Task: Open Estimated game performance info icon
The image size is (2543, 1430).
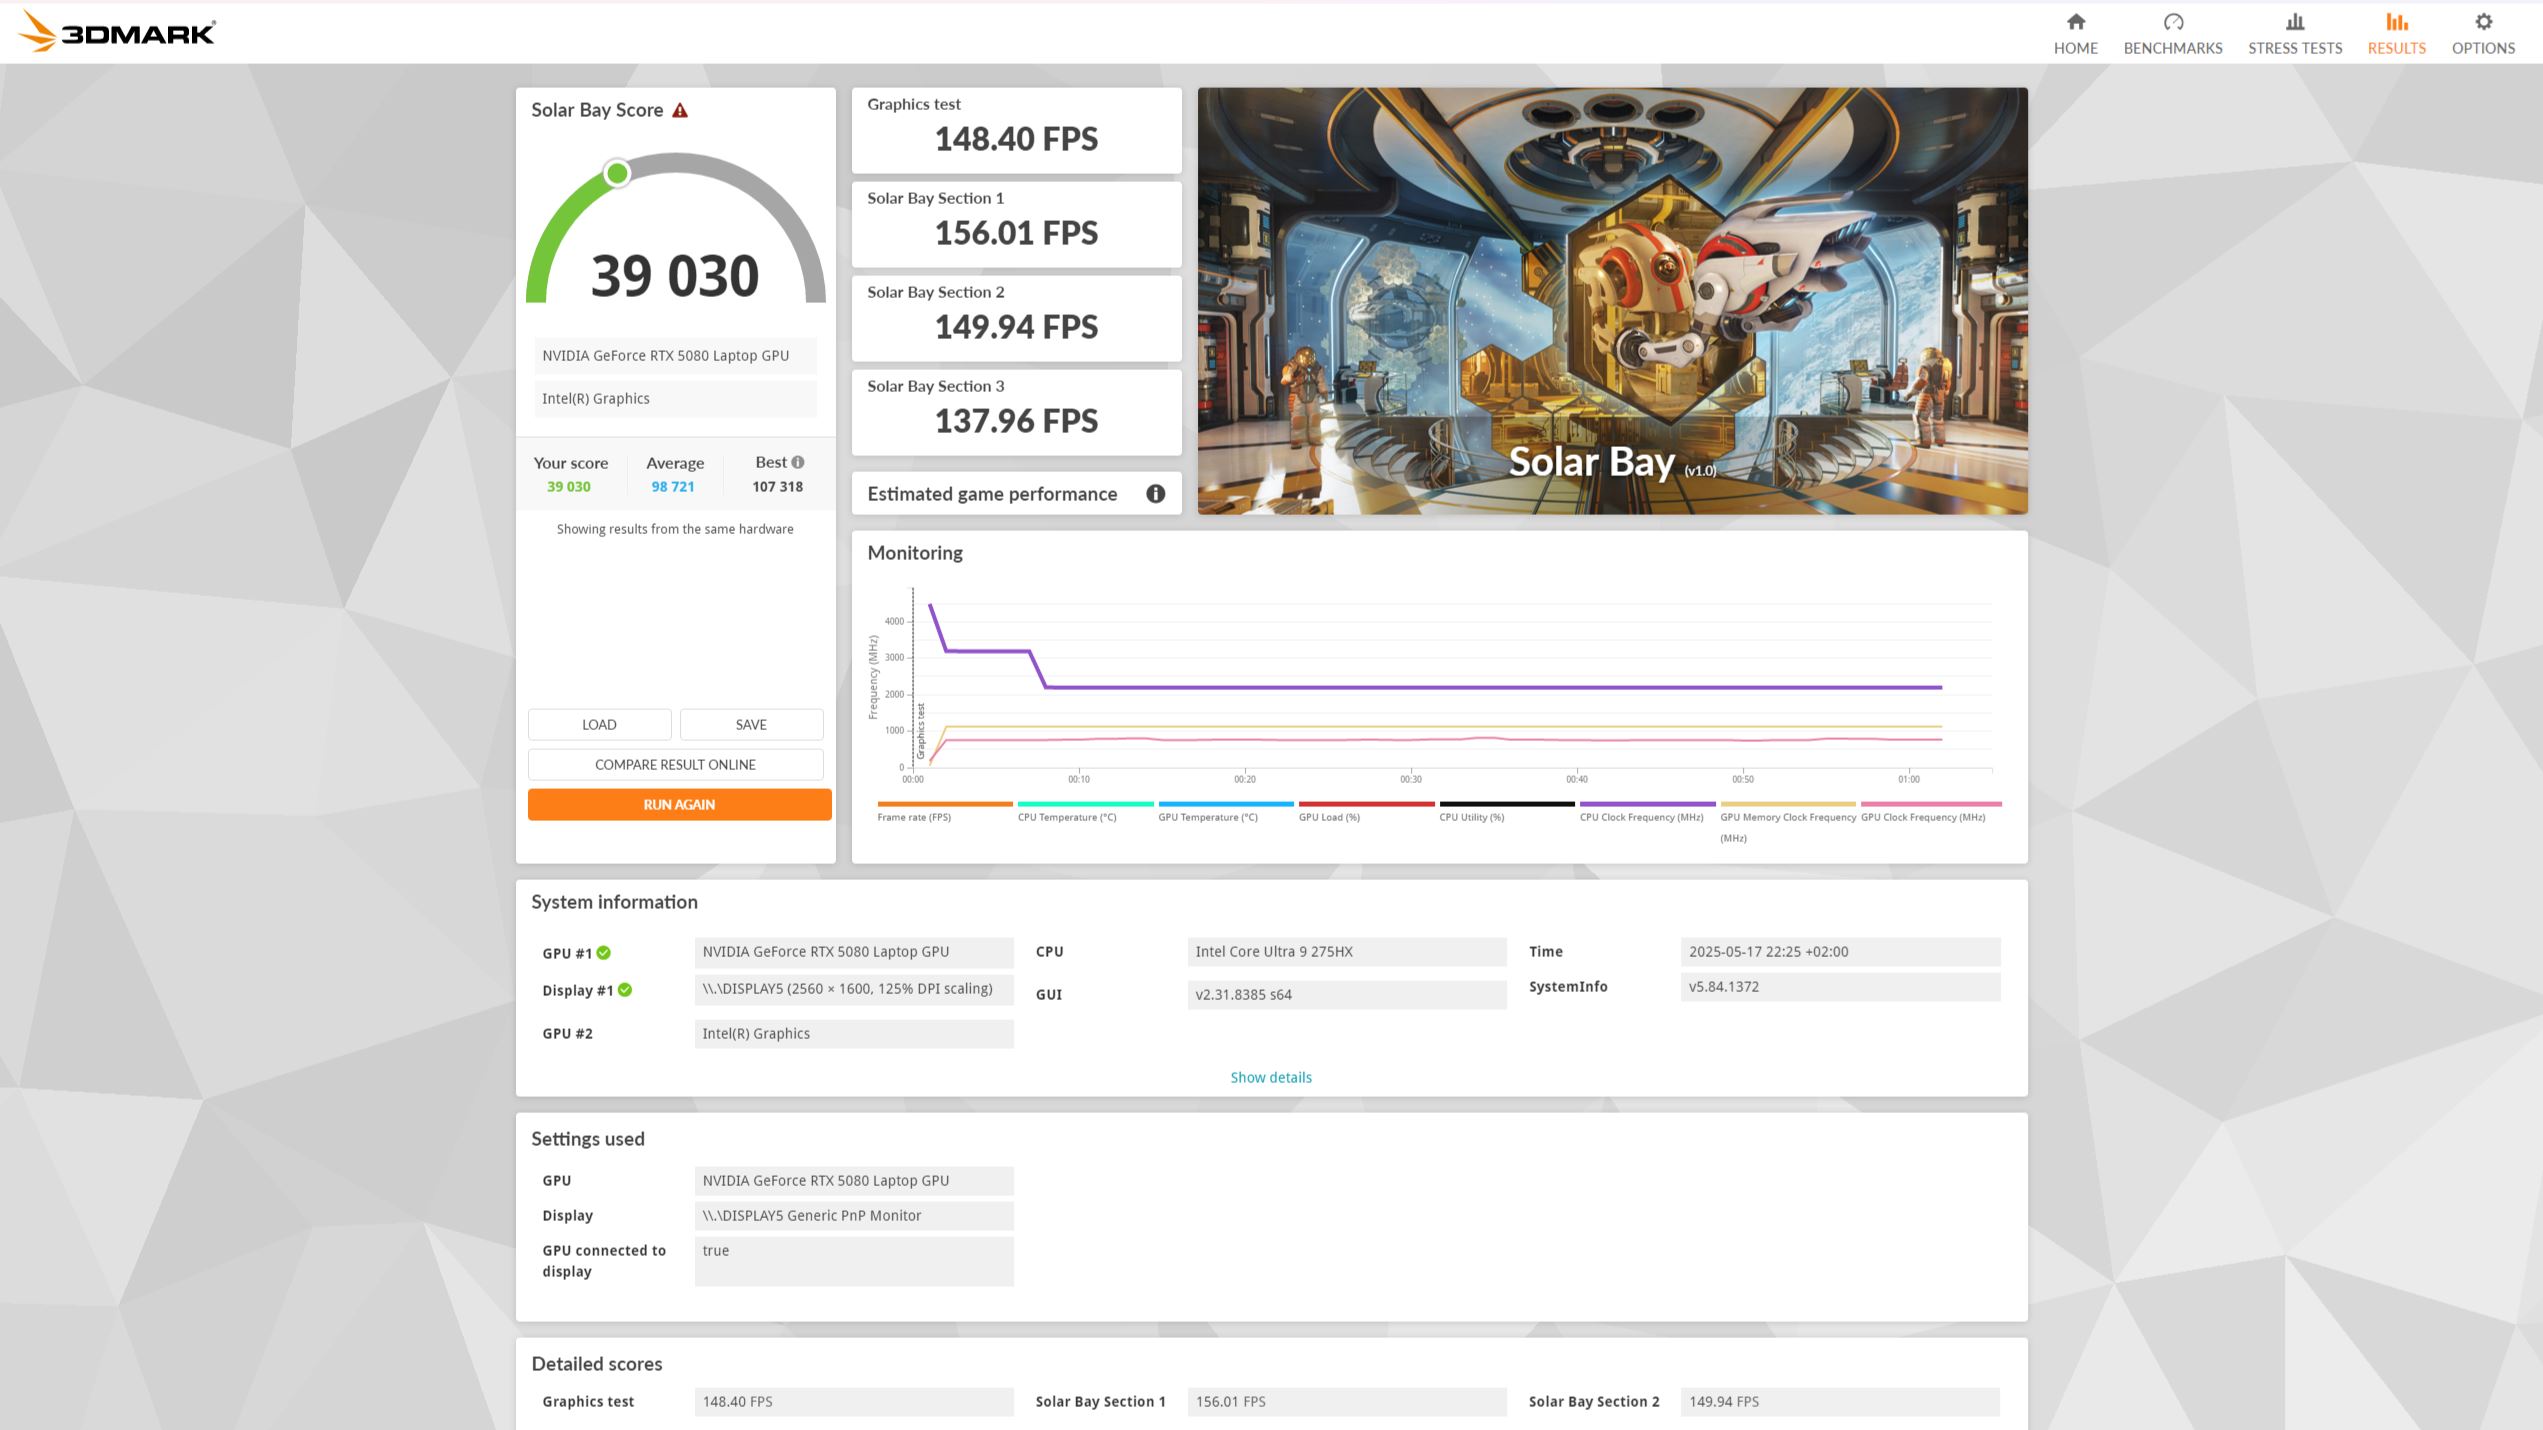Action: coord(1155,493)
